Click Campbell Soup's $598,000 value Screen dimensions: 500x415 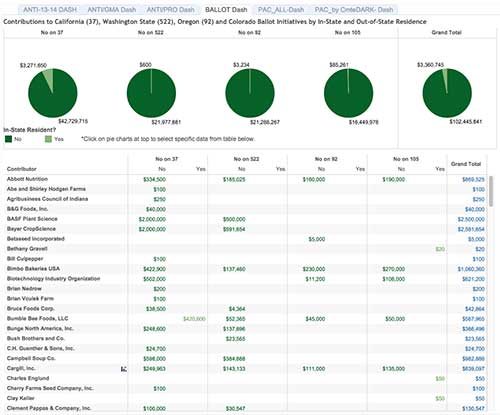coord(154,359)
